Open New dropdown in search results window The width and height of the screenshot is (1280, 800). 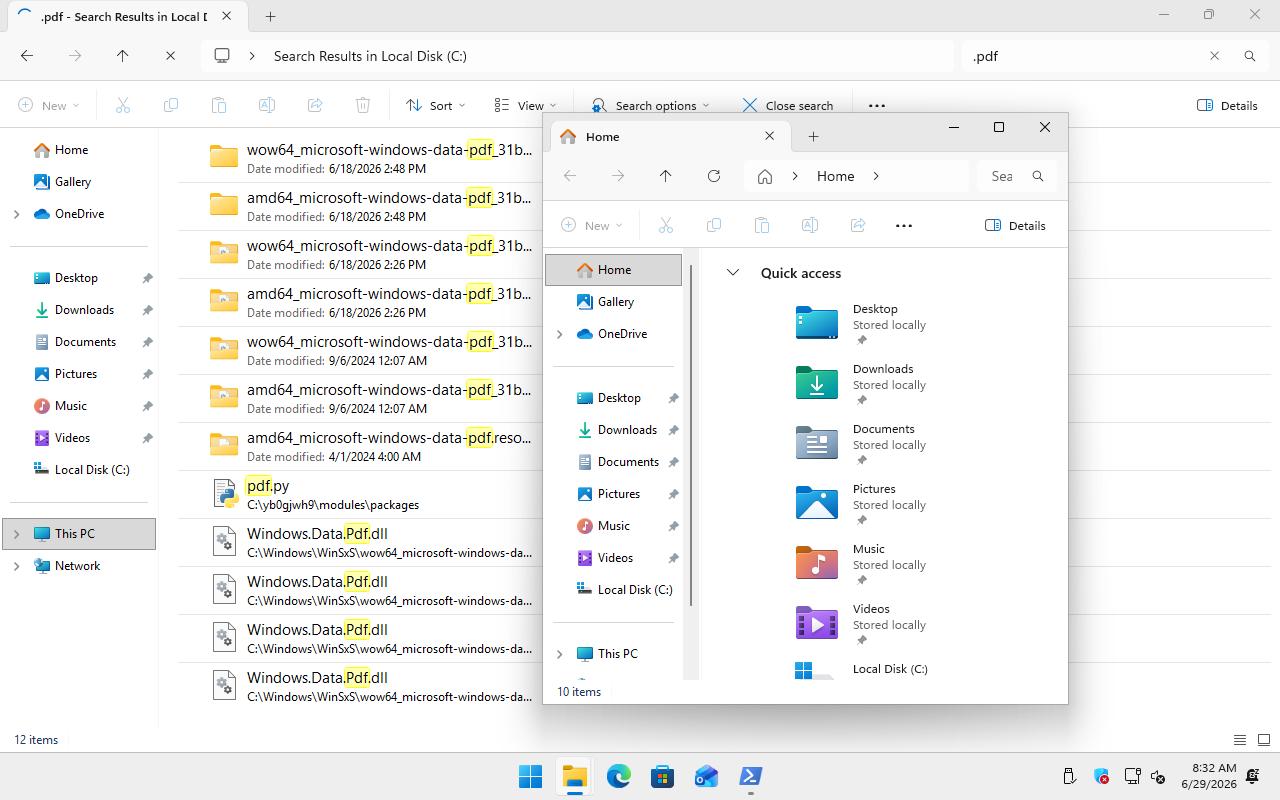[48, 105]
